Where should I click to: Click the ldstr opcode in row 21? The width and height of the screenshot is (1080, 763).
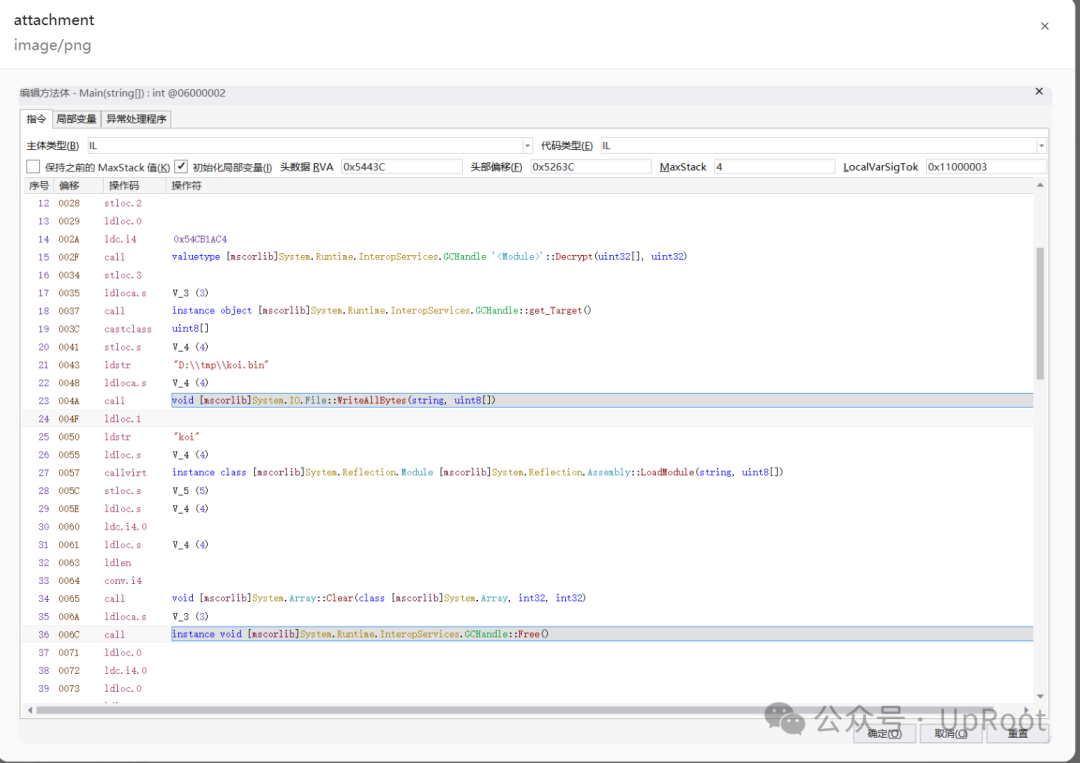(118, 365)
